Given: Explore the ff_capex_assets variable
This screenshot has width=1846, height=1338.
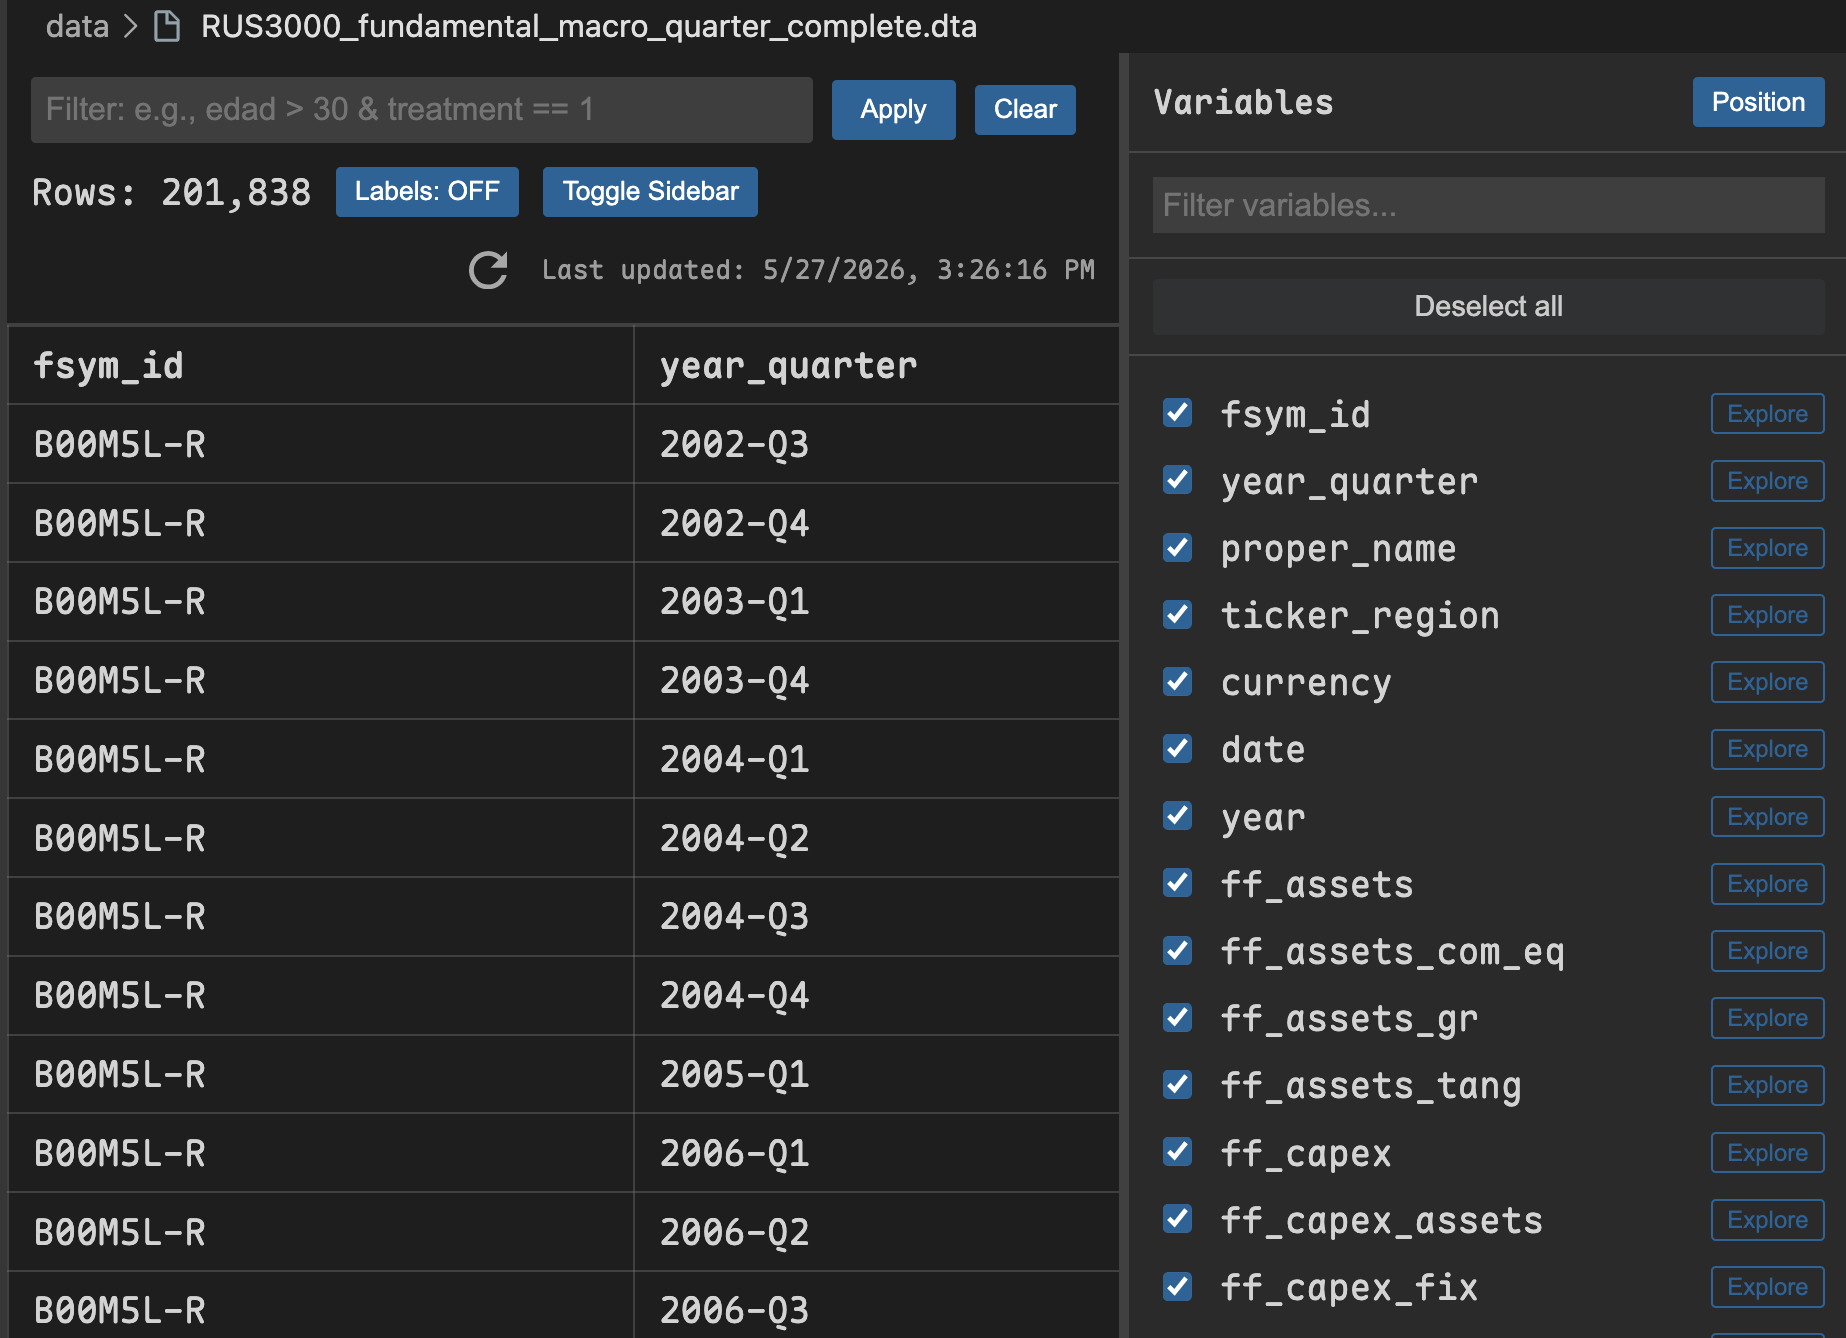Looking at the screenshot, I should tap(1767, 1220).
